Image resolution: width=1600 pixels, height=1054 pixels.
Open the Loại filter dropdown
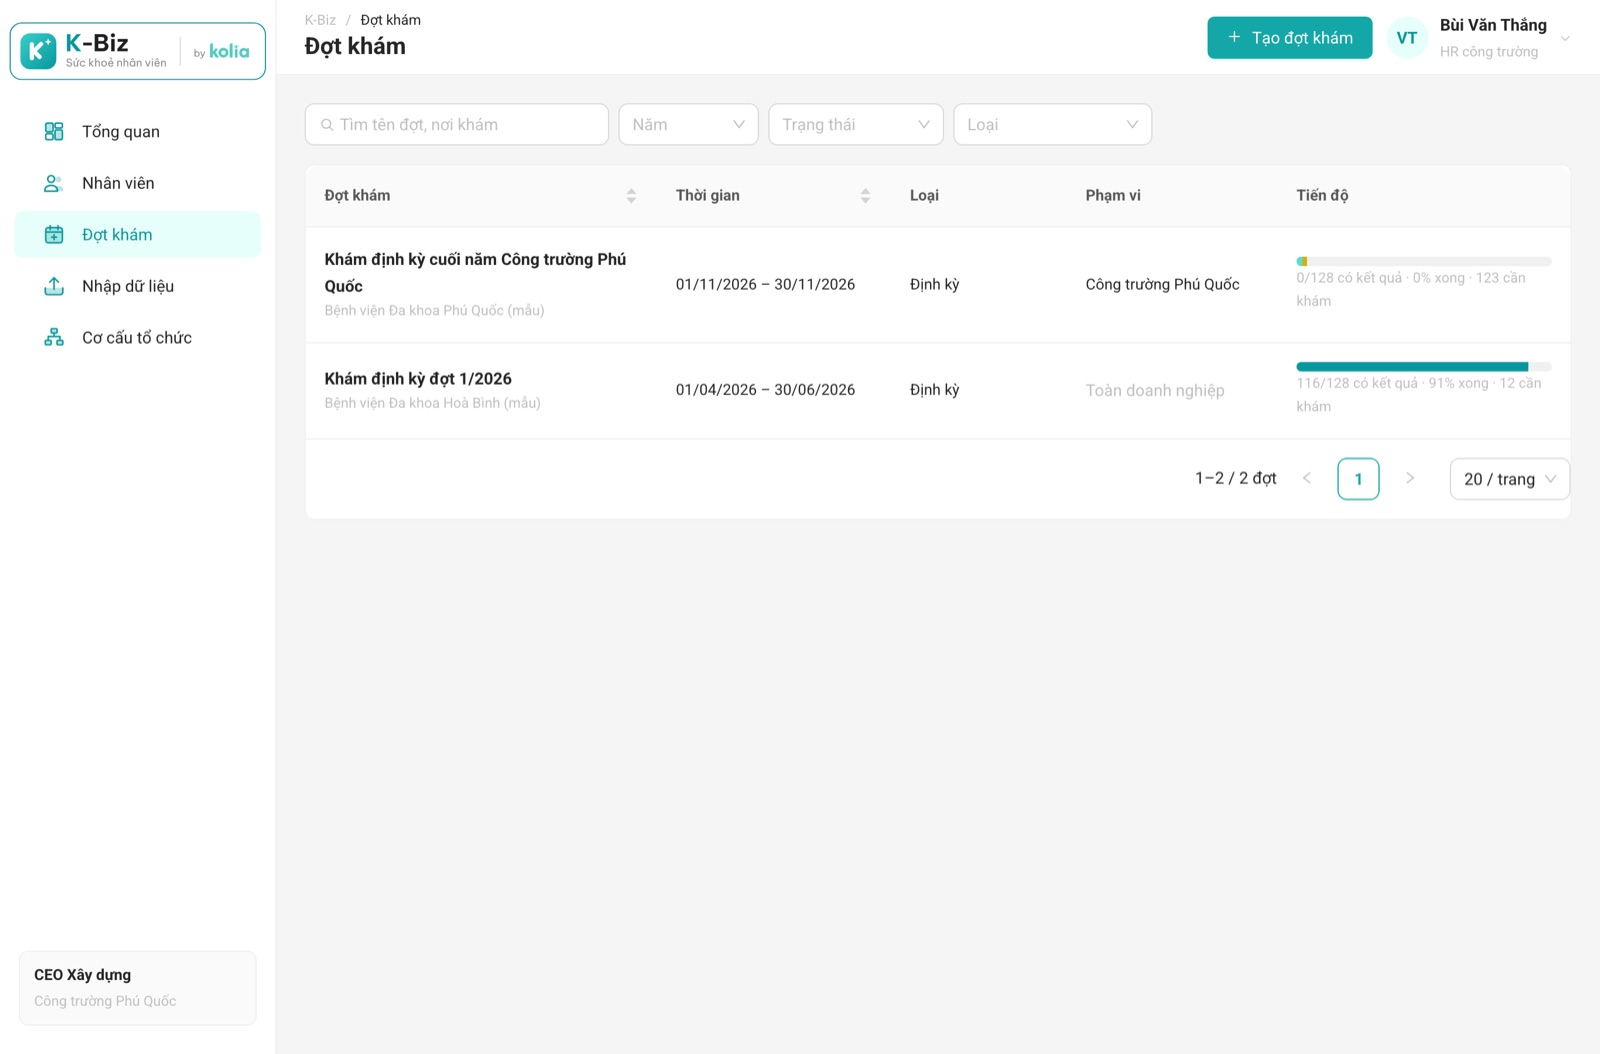pos(1052,125)
